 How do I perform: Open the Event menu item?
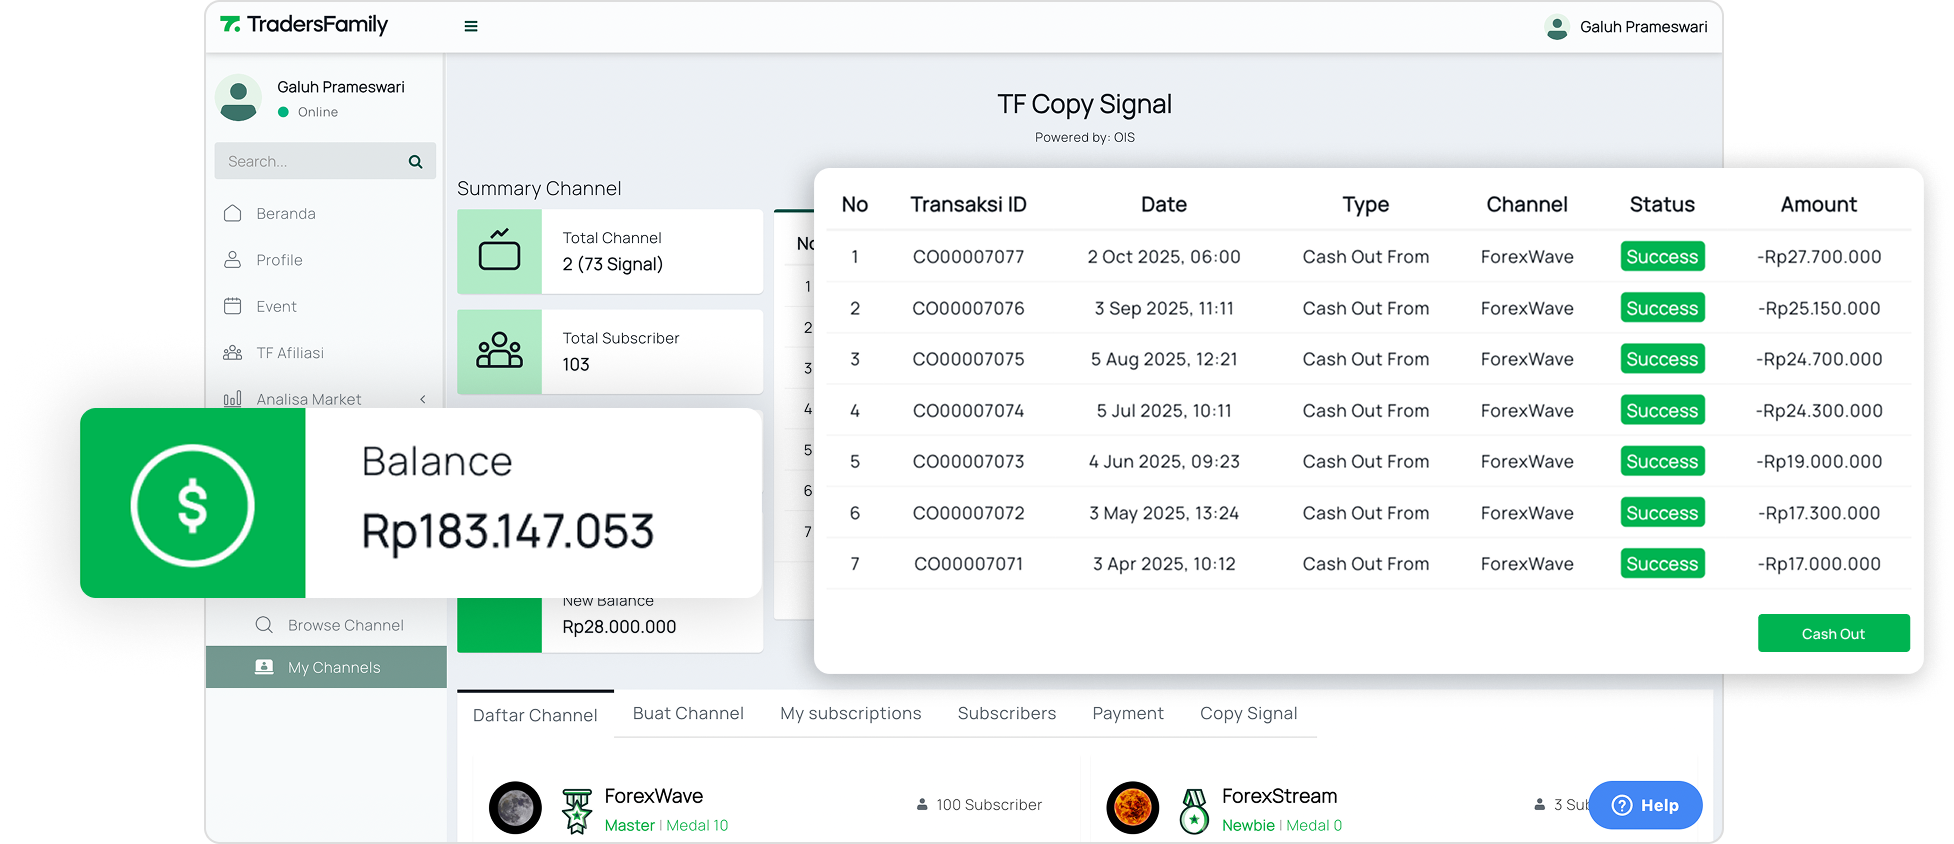click(x=276, y=306)
